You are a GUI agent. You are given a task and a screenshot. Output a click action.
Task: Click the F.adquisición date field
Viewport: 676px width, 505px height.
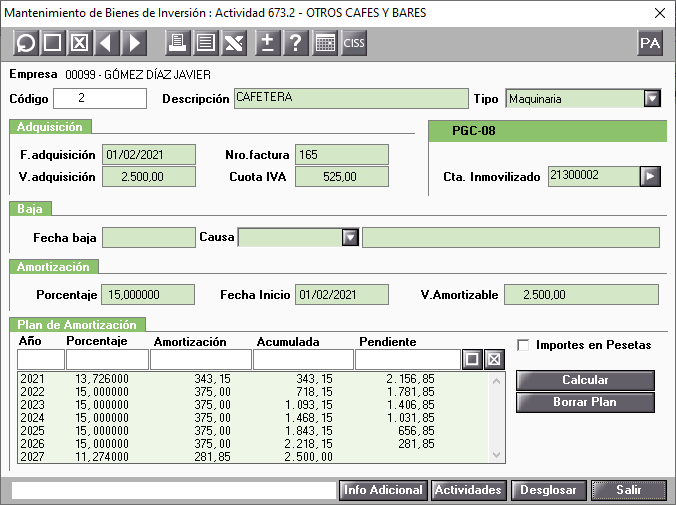coord(149,154)
